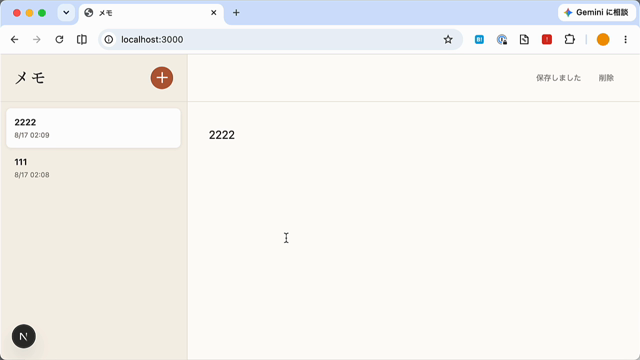Click the 2222 text in editor
This screenshot has height=360, width=640.
click(x=222, y=135)
